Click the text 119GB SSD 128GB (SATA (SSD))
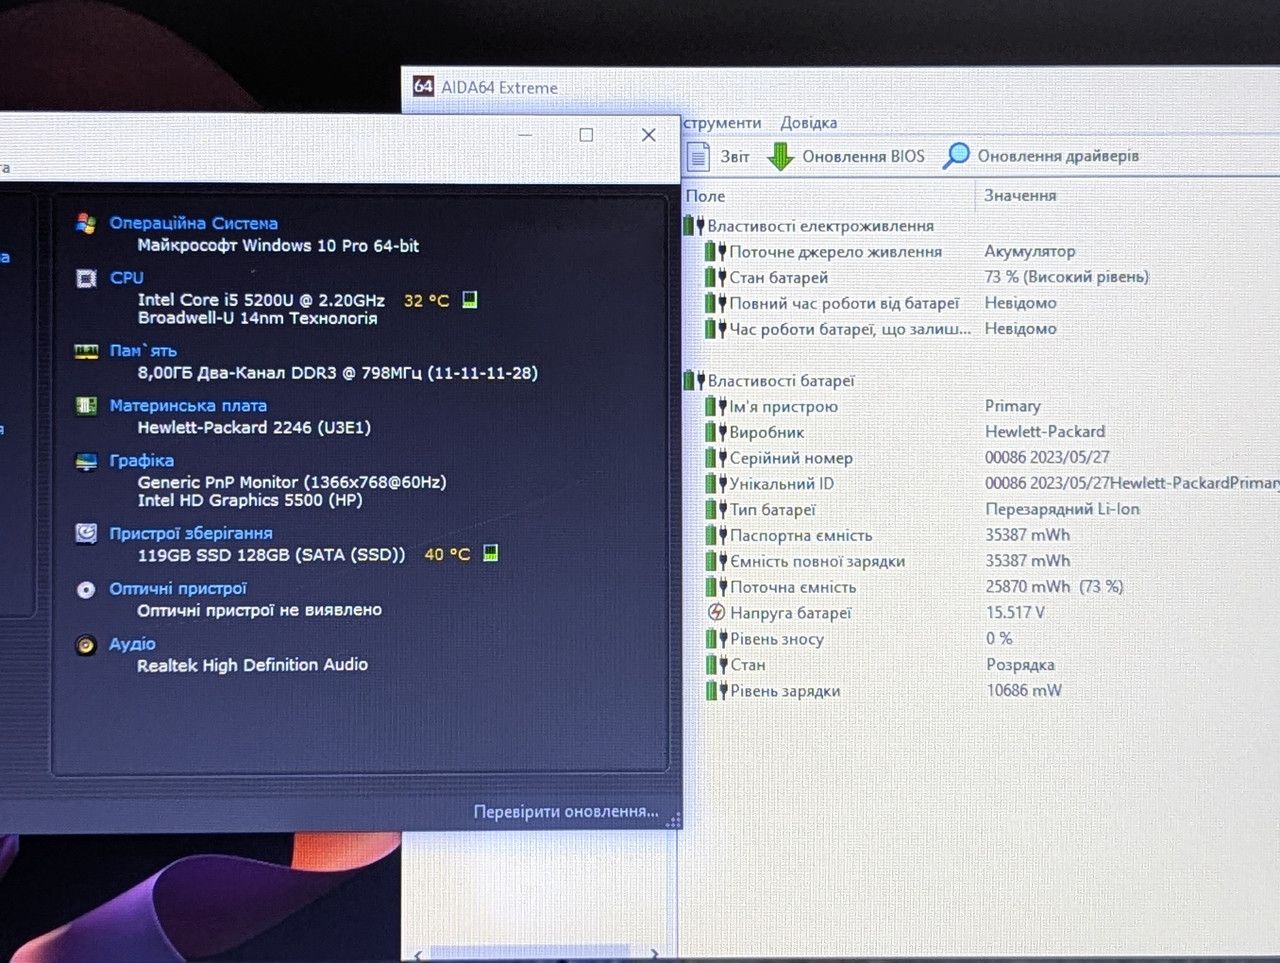This screenshot has height=963, width=1280. point(271,555)
